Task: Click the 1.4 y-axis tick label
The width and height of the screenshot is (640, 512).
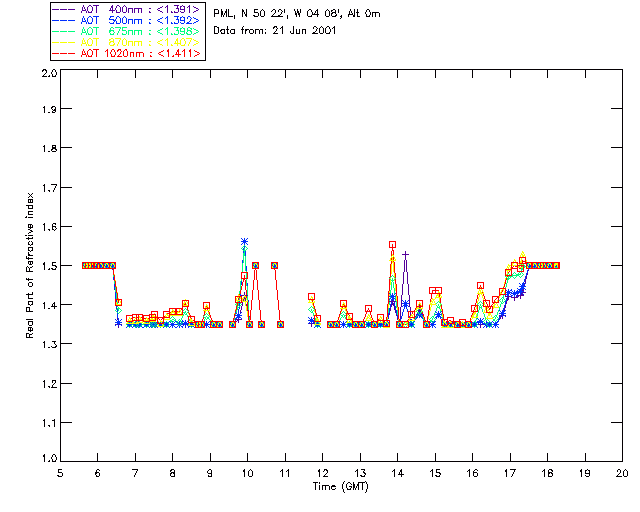Action: tap(49, 305)
